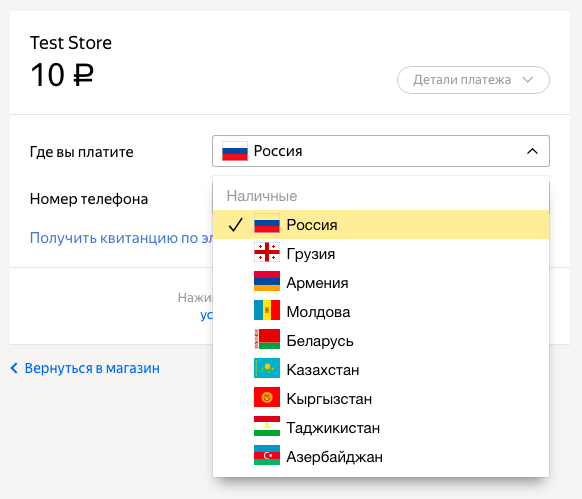Click the Россия flag in the selected field

tap(235, 151)
